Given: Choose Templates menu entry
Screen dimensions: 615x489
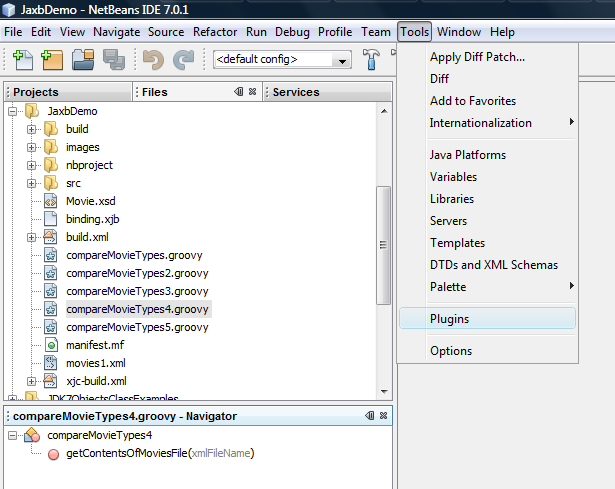Looking at the screenshot, I should coord(488,243).
